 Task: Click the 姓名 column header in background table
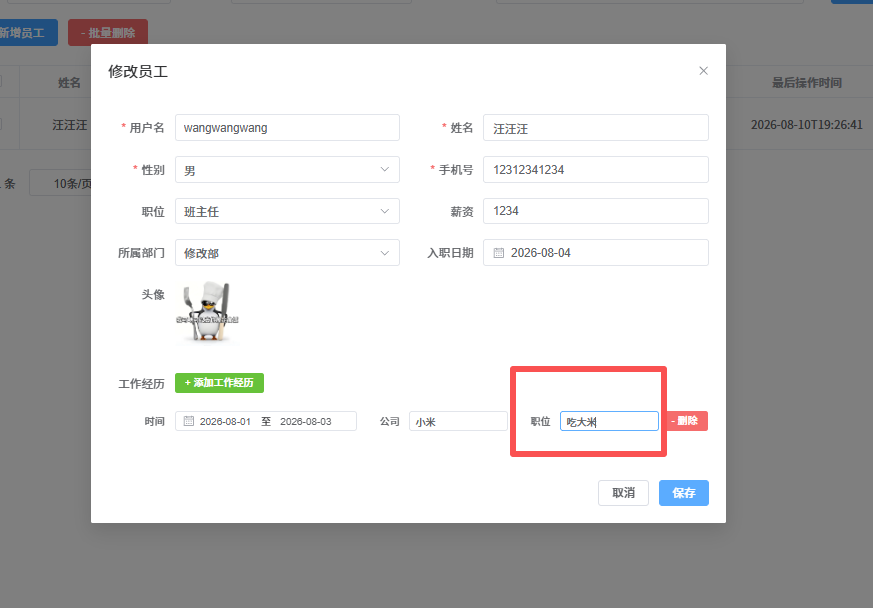[70, 82]
